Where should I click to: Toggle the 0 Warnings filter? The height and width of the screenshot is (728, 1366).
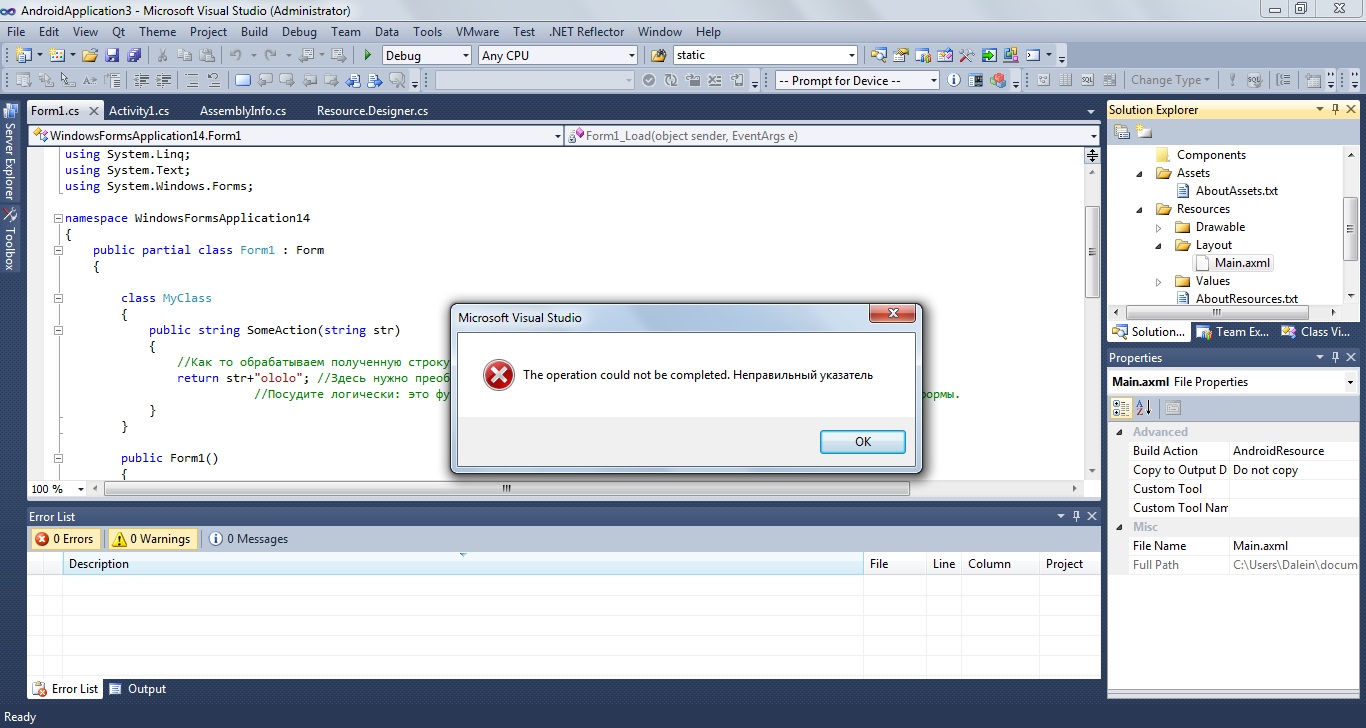[x=153, y=539]
